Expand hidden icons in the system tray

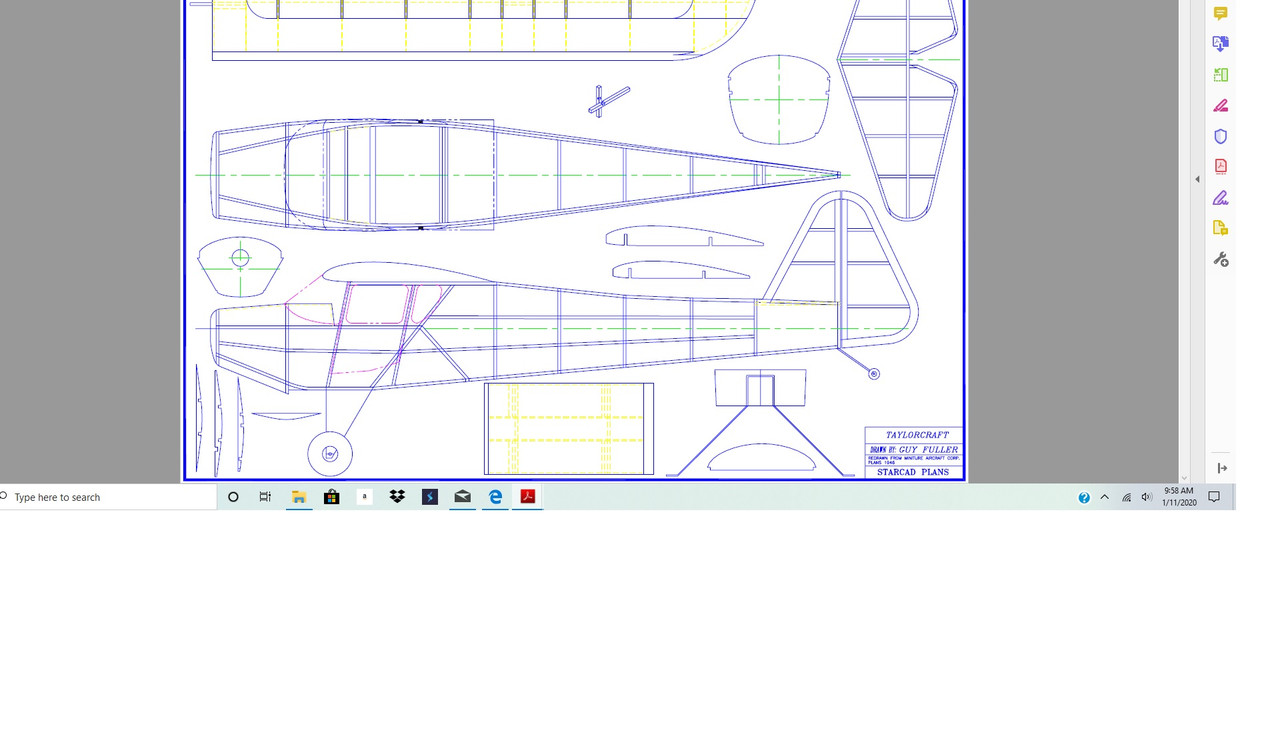tap(1104, 497)
